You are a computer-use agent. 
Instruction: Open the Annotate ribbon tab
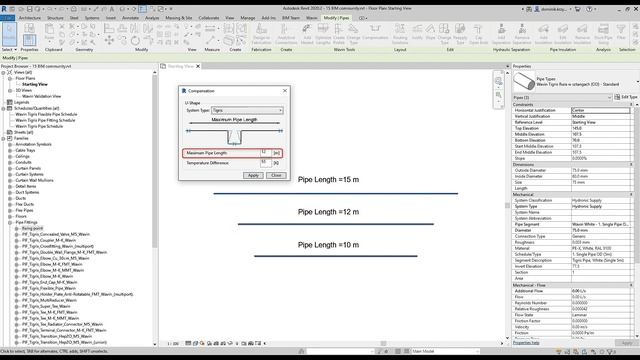click(131, 18)
